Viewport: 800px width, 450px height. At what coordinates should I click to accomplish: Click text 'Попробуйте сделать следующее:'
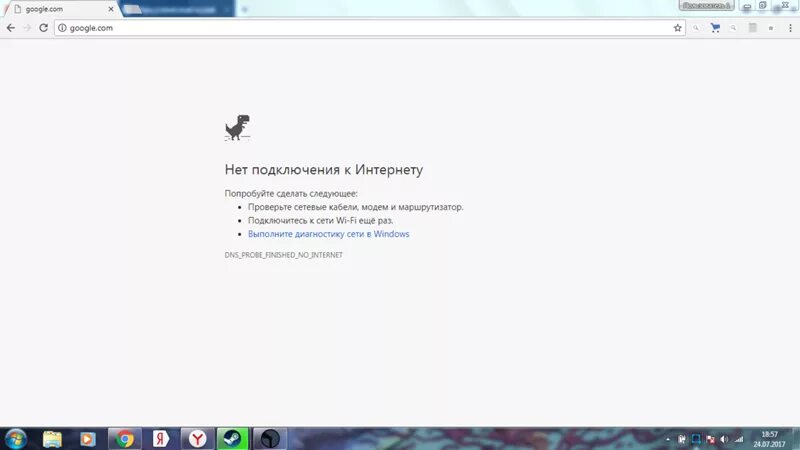pos(291,193)
